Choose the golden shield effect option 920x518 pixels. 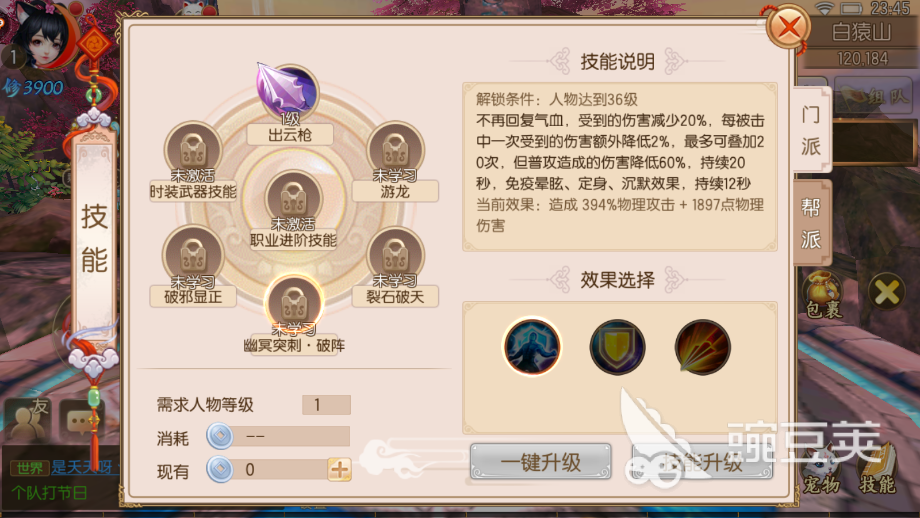coord(617,347)
